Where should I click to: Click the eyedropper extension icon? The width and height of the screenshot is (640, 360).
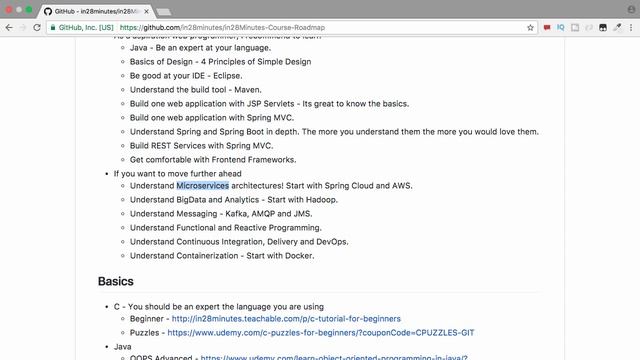[617, 27]
